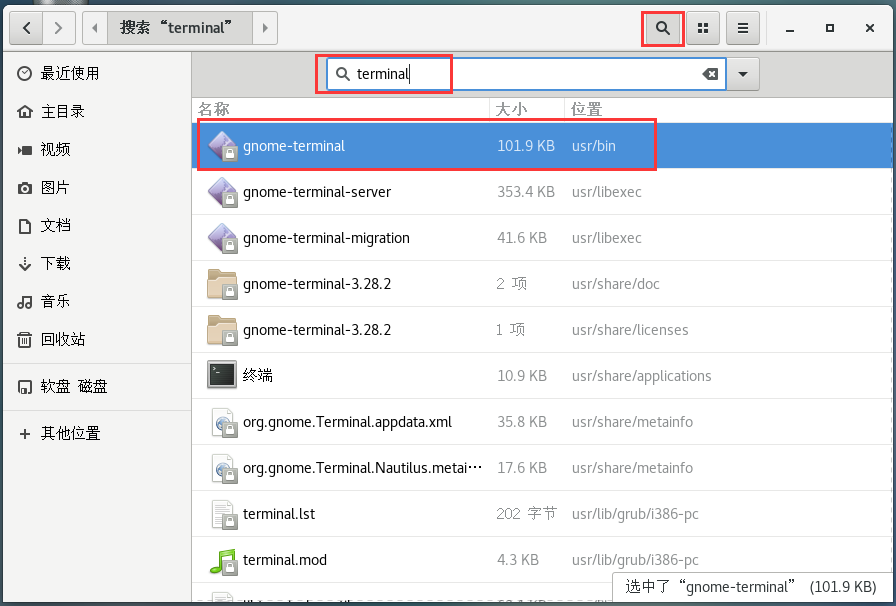896x606 pixels.
Task: Go to 主目录 in the sidebar
Action: [x=97, y=111]
